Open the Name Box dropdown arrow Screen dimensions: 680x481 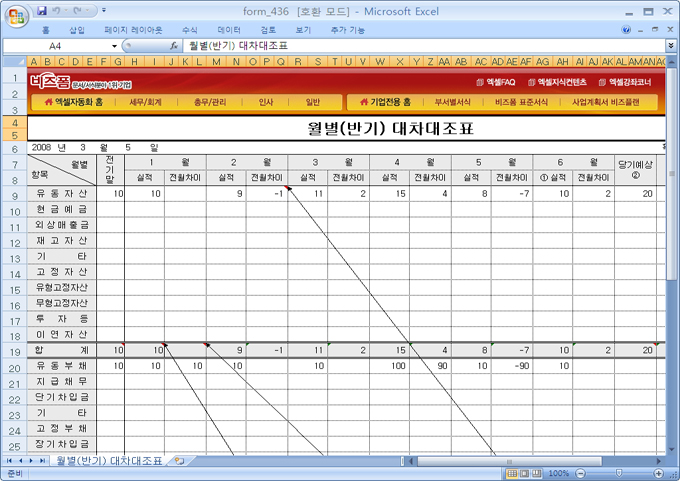(x=115, y=46)
